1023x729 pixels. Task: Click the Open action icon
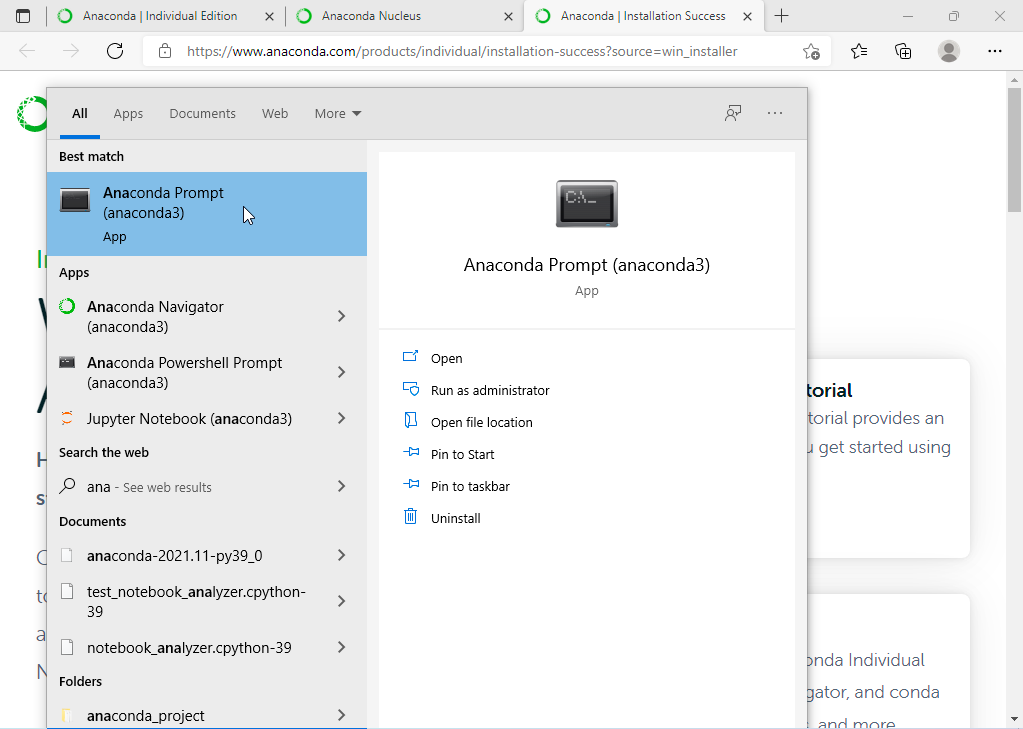coord(410,357)
